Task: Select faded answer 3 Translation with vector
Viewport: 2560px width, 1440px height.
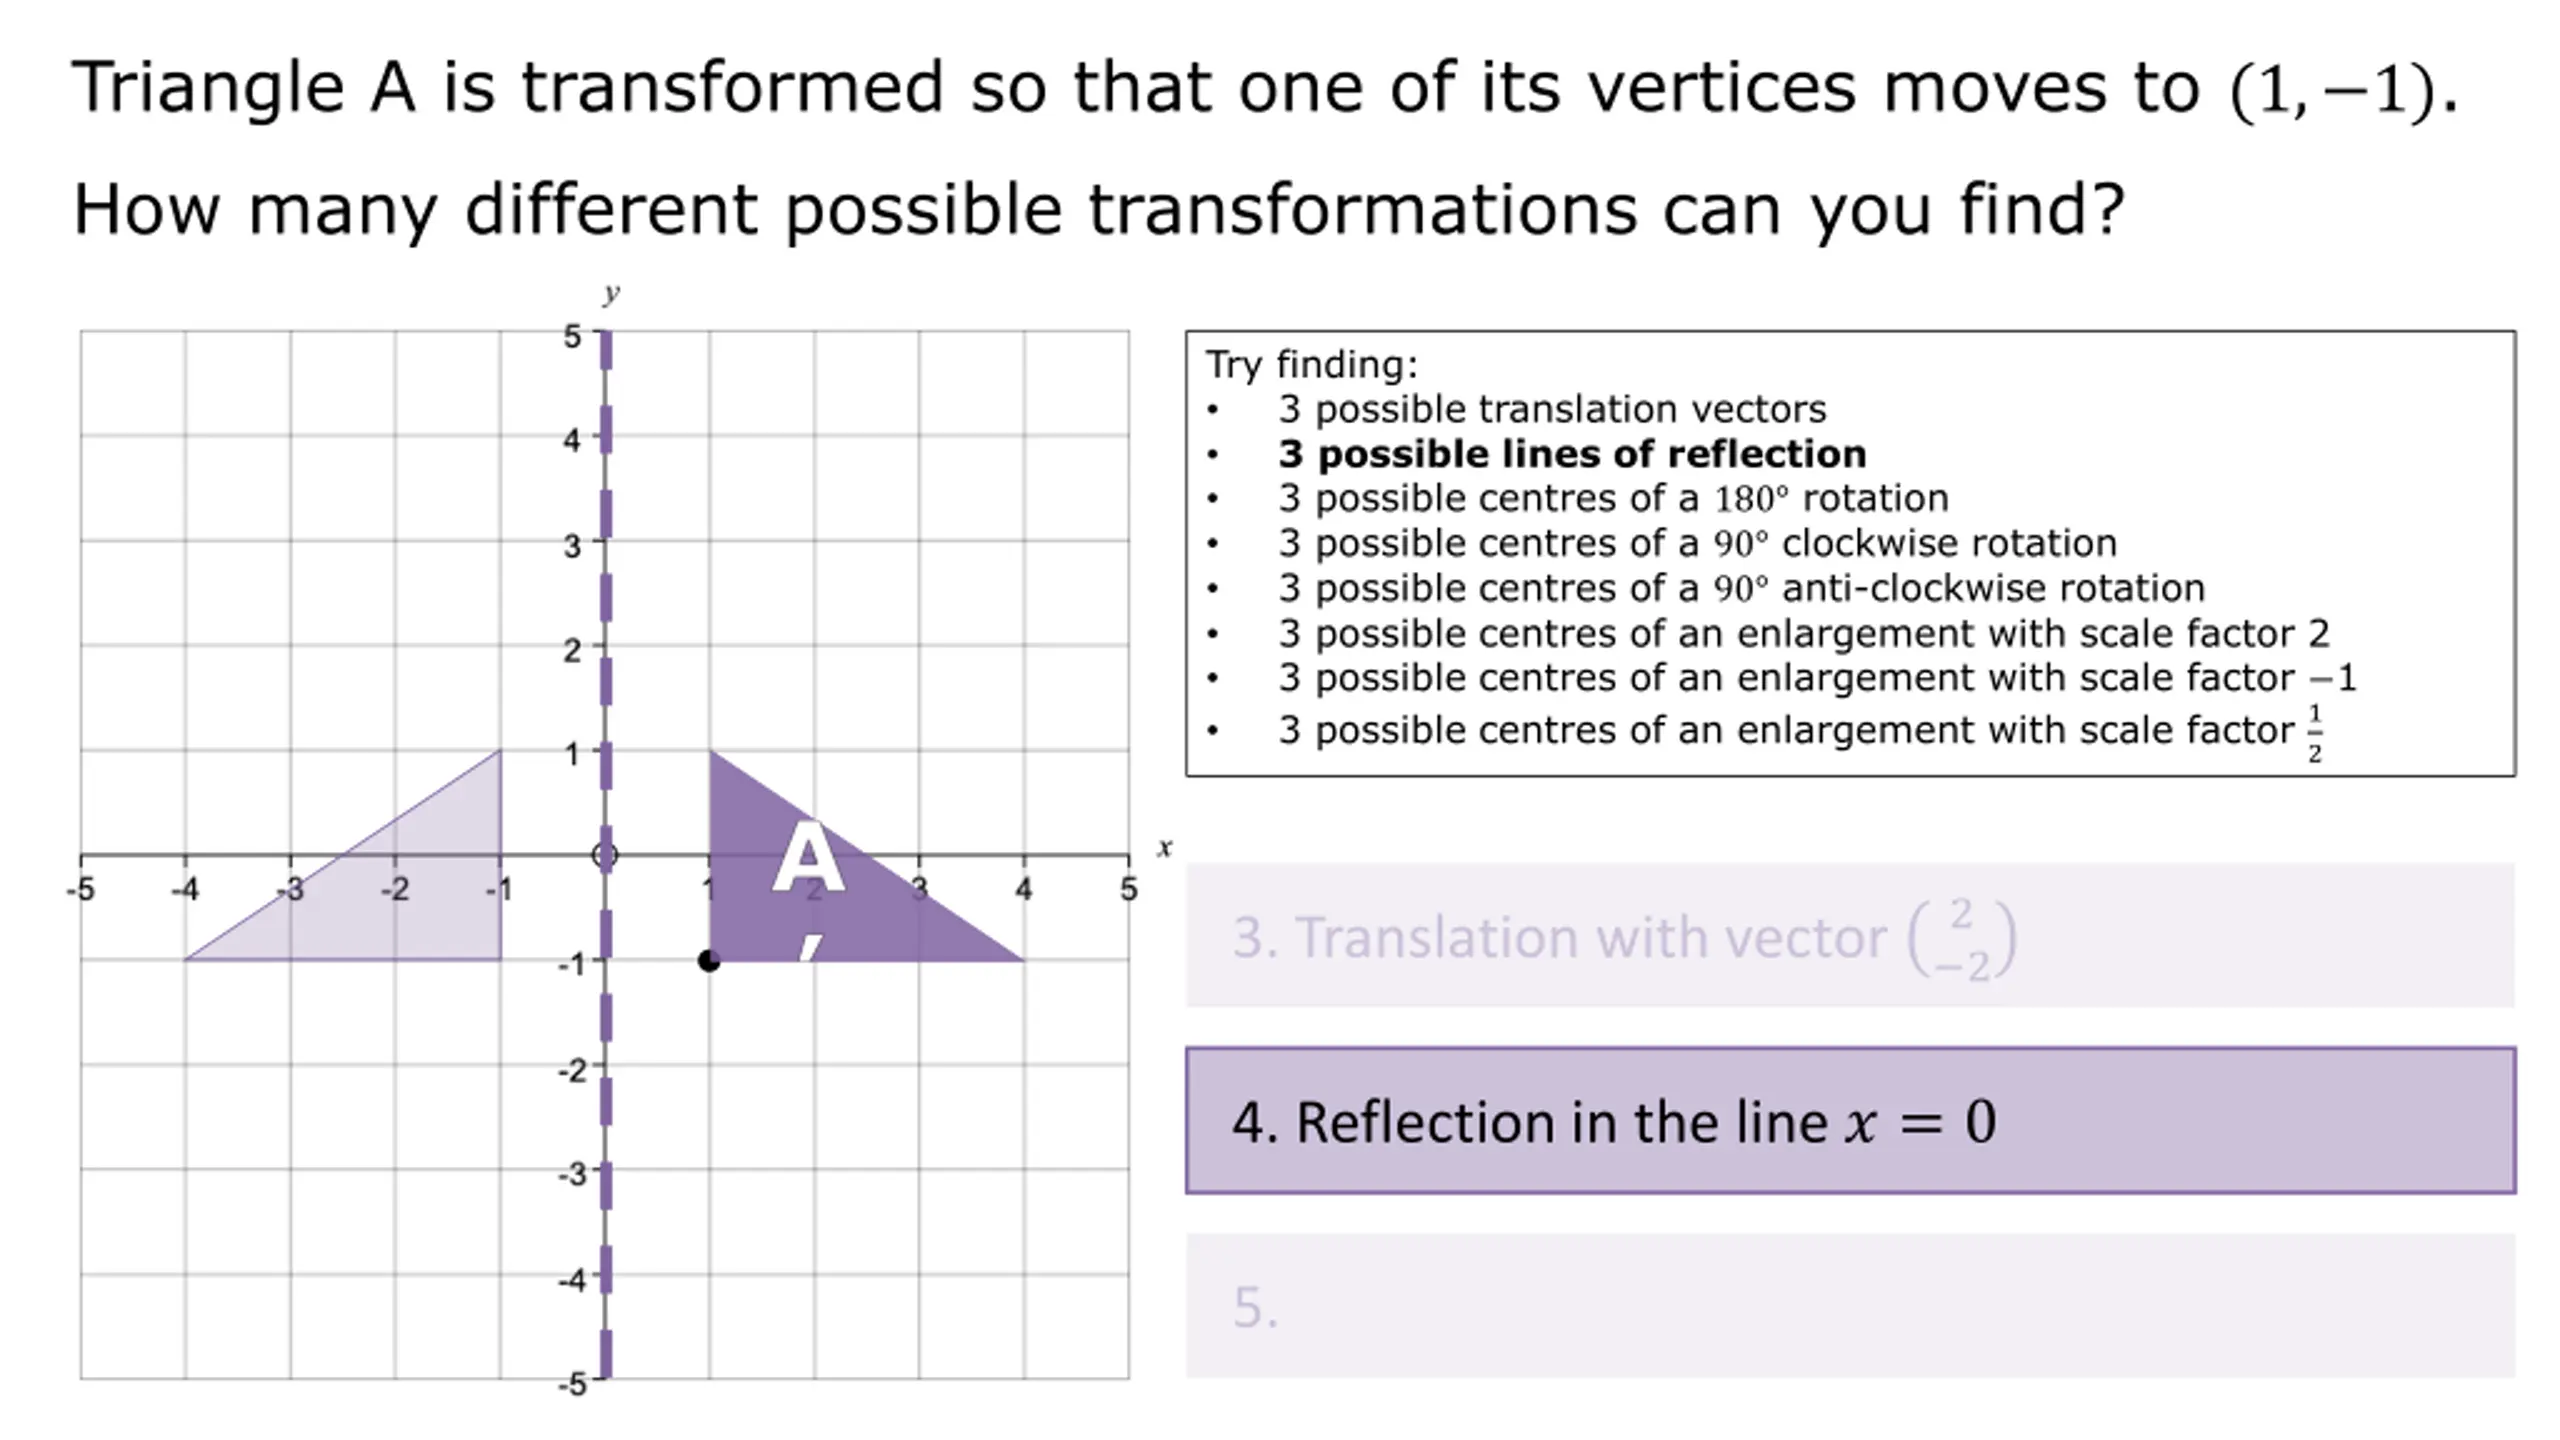Action: coord(1850,936)
